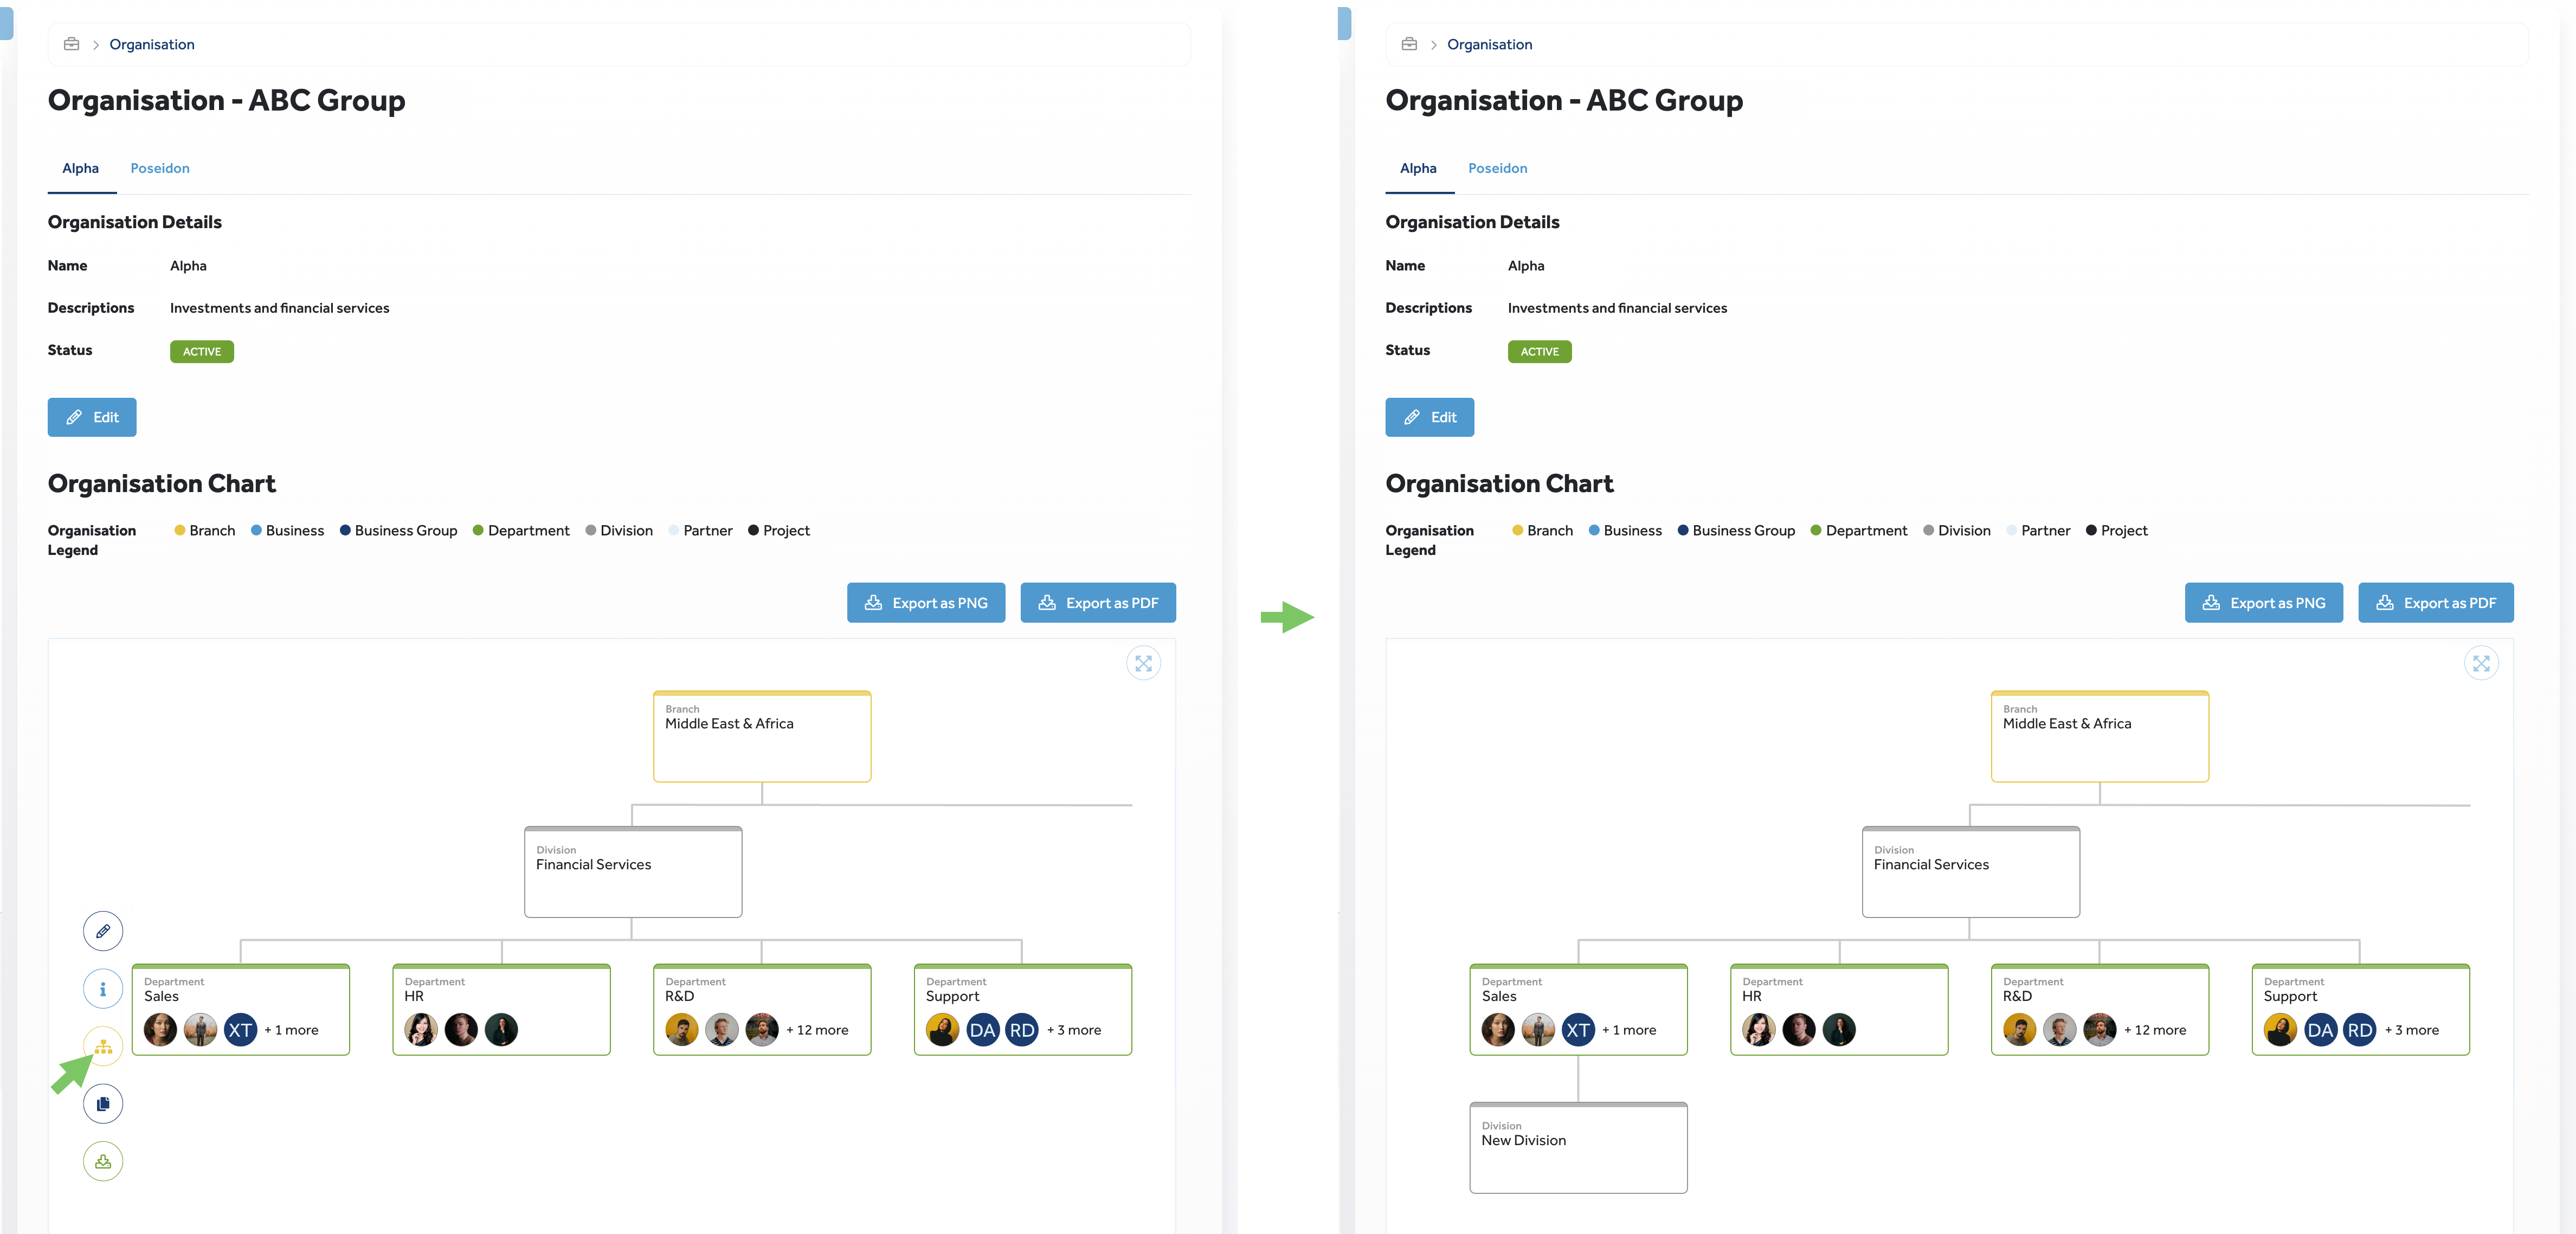
Task: Click the blue info icon beside Sales
Action: 103,989
